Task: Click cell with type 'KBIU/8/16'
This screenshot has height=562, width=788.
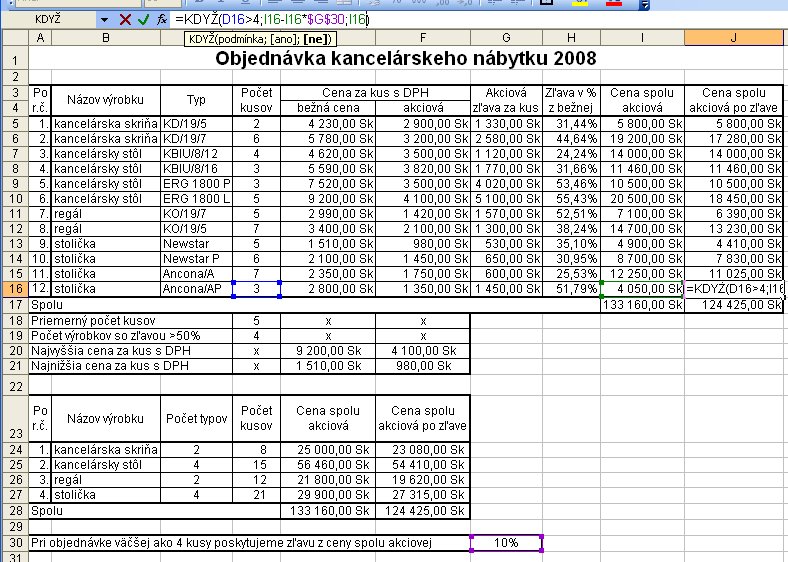Action: [x=196, y=169]
